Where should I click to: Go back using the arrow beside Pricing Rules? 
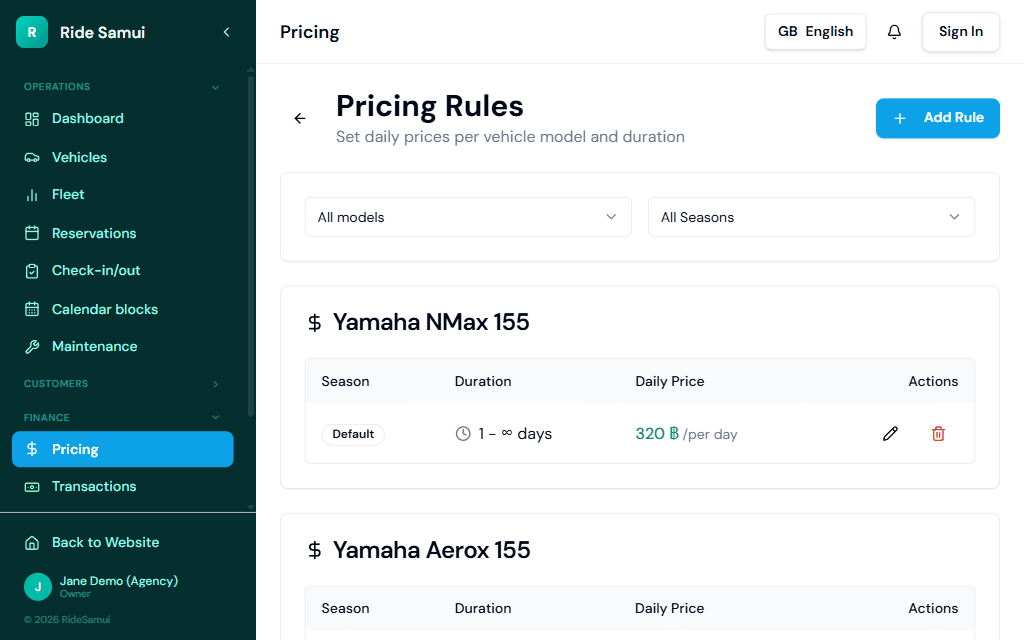tap(300, 118)
